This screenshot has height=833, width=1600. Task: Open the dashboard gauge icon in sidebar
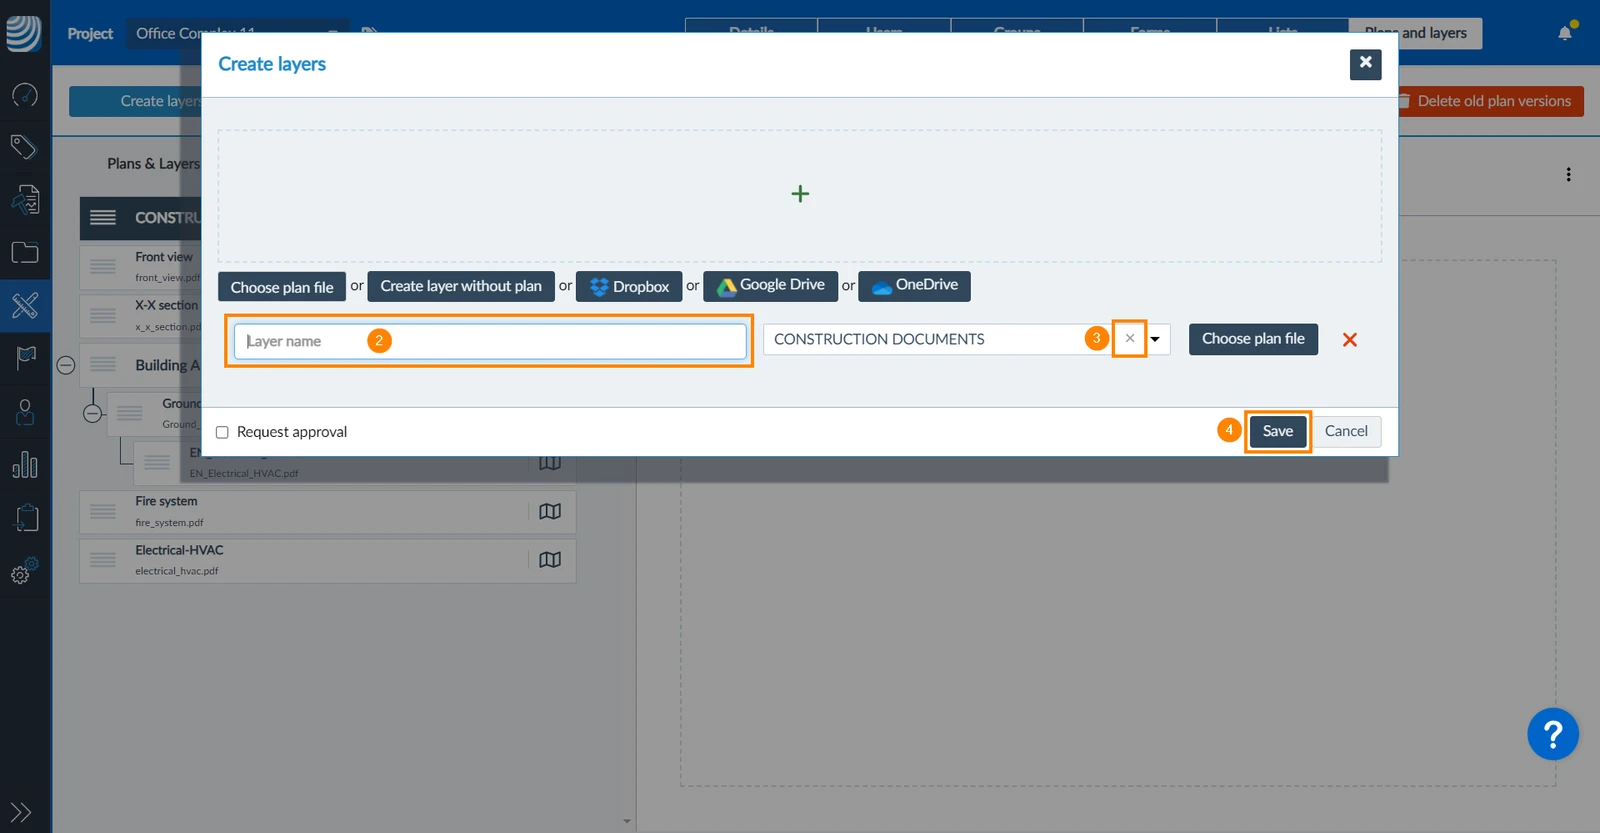[x=25, y=95]
